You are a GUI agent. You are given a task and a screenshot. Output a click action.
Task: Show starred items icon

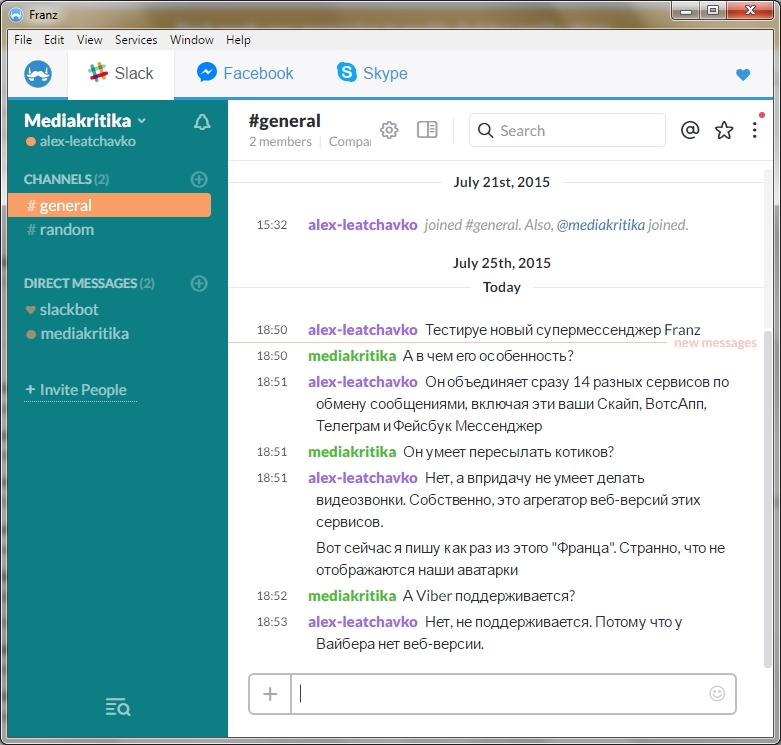724,130
